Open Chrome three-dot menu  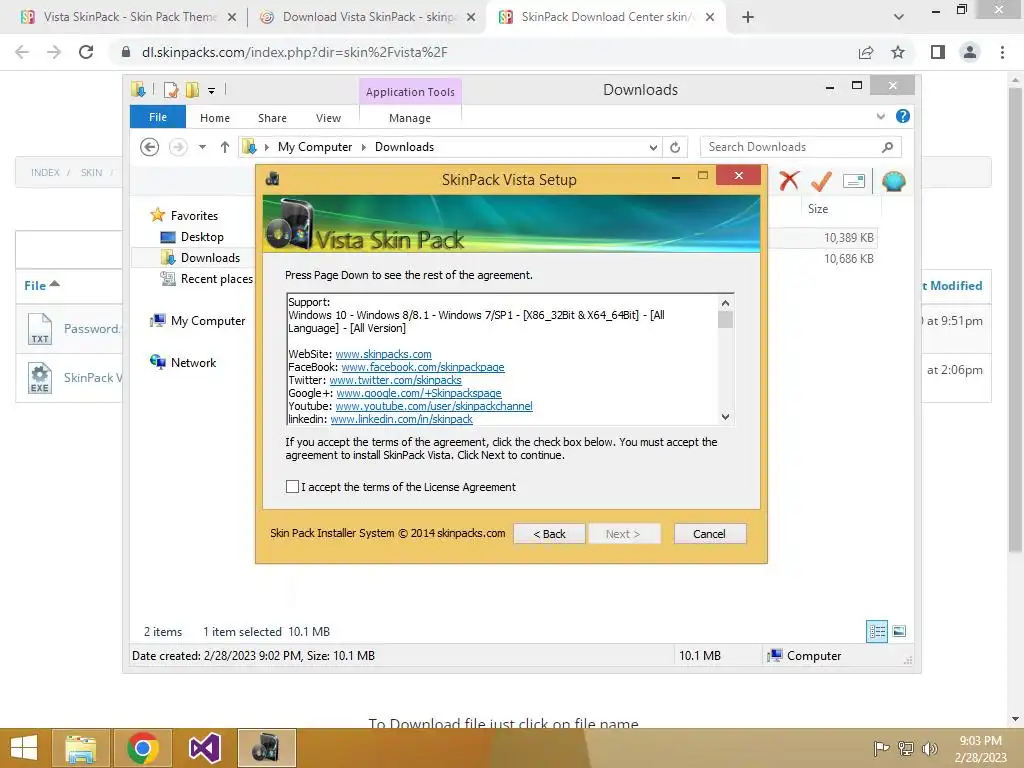coord(1002,52)
